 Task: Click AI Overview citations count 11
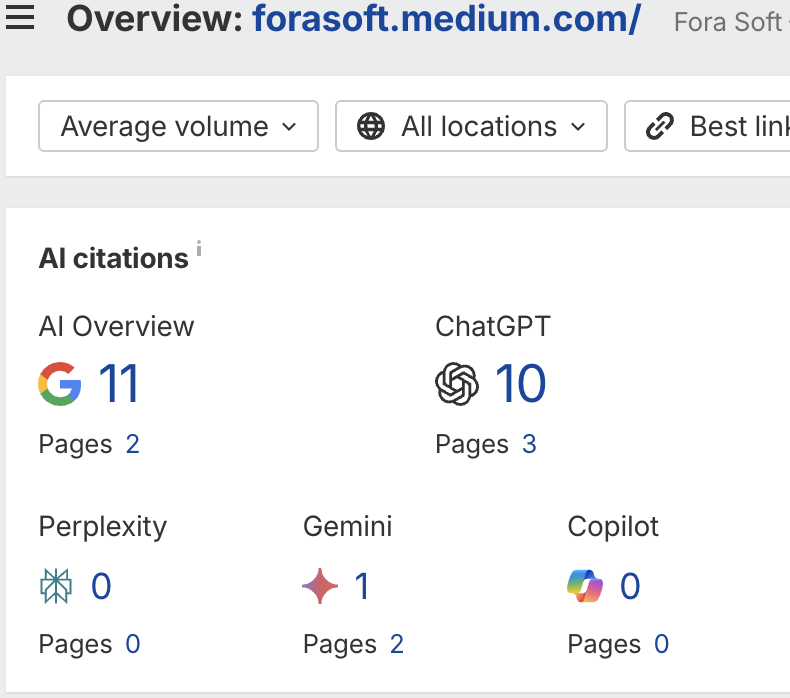[x=119, y=384]
